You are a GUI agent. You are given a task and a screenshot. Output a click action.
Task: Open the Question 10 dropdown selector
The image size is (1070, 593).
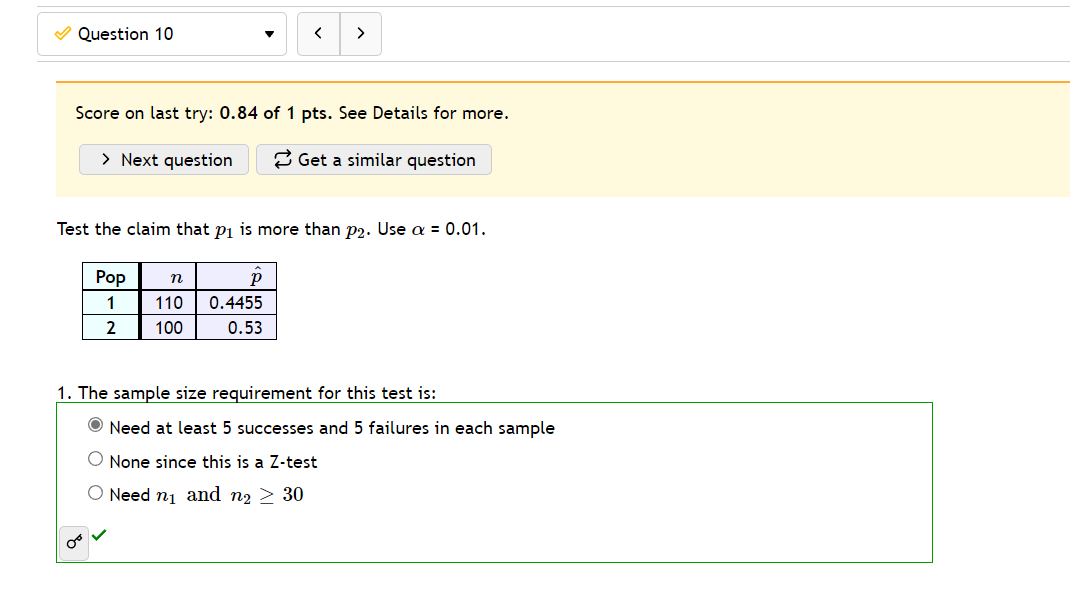point(162,34)
